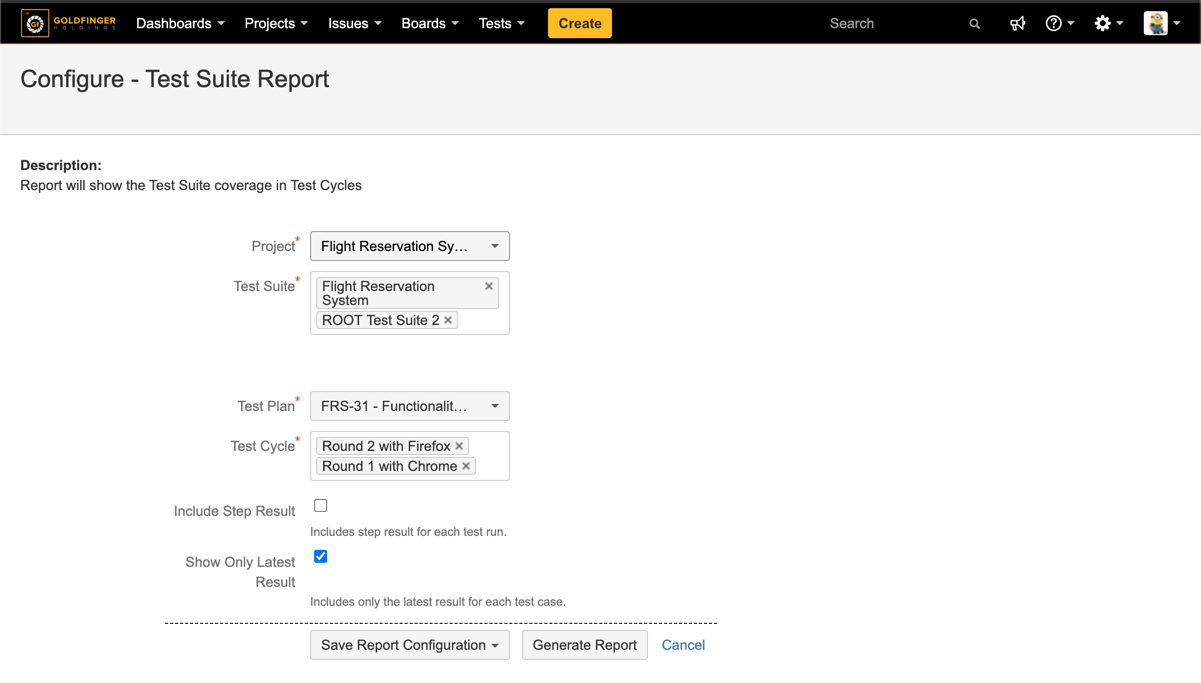Uncheck Show Only Latest Result checkbox

[320, 557]
